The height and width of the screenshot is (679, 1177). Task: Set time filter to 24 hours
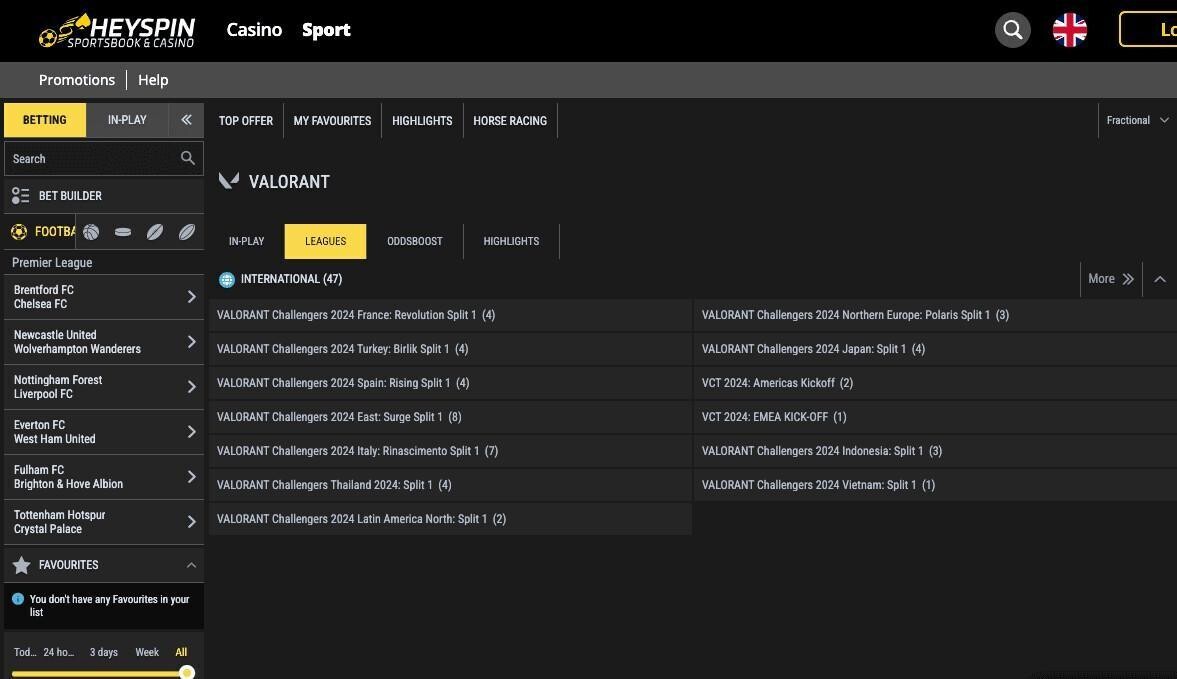[59, 652]
